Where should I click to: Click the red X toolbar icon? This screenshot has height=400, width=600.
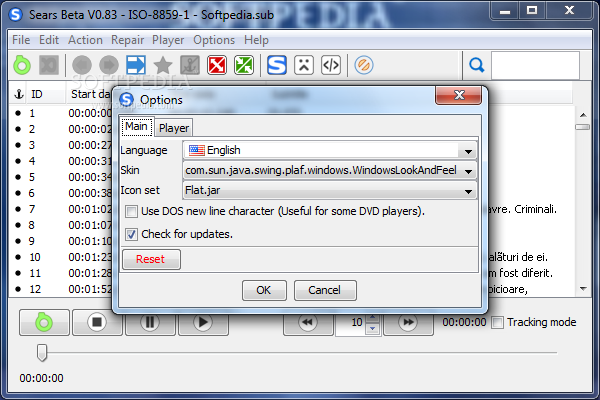click(217, 65)
